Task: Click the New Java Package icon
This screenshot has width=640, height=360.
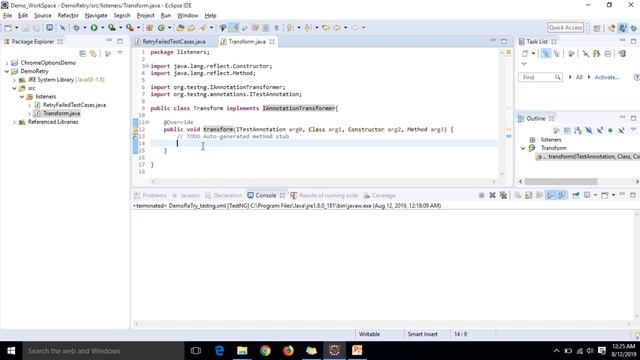Action: point(149,28)
